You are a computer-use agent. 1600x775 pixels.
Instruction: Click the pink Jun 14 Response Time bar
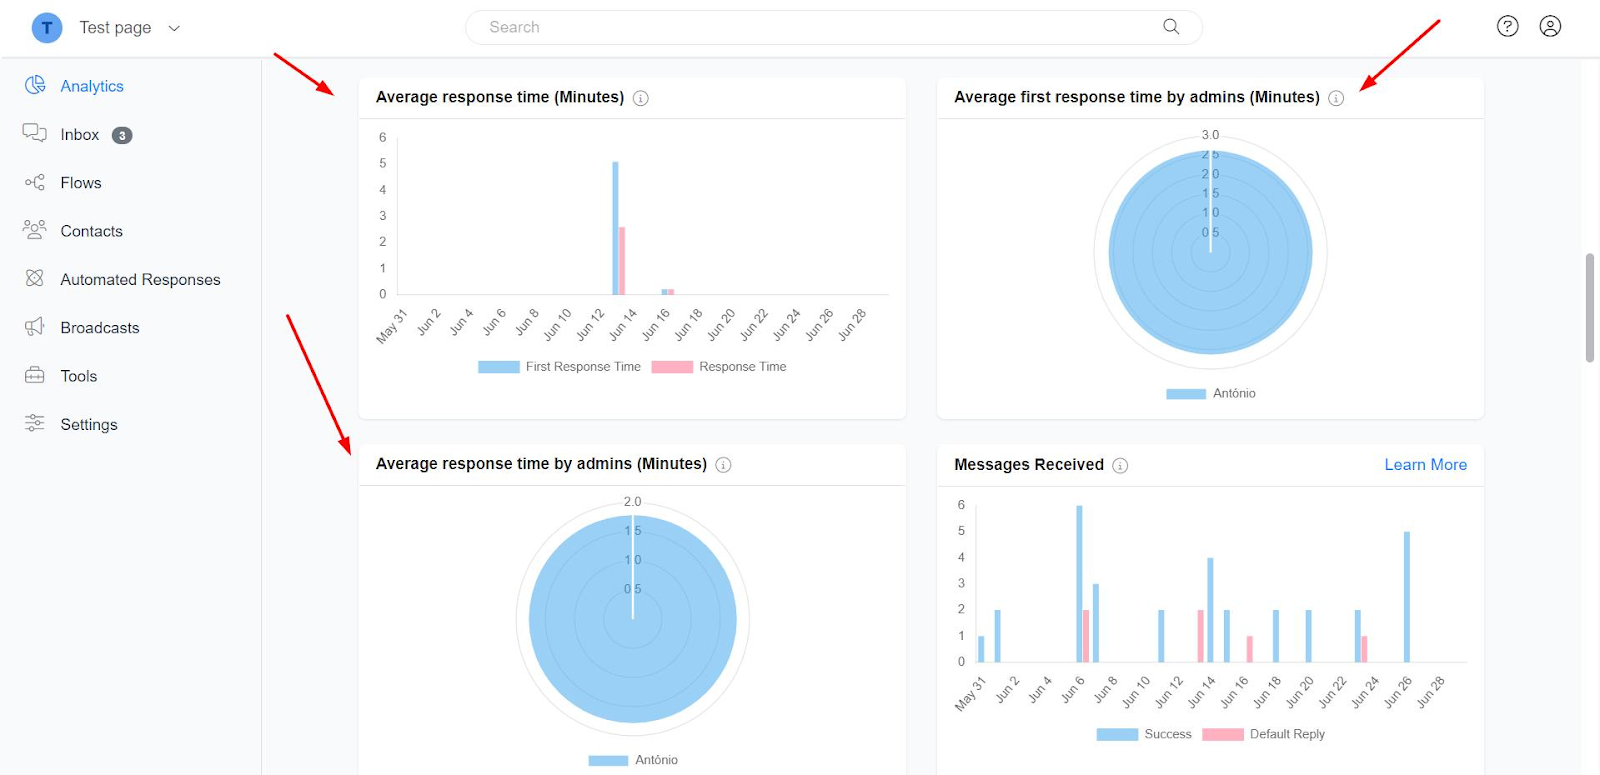coord(622,260)
